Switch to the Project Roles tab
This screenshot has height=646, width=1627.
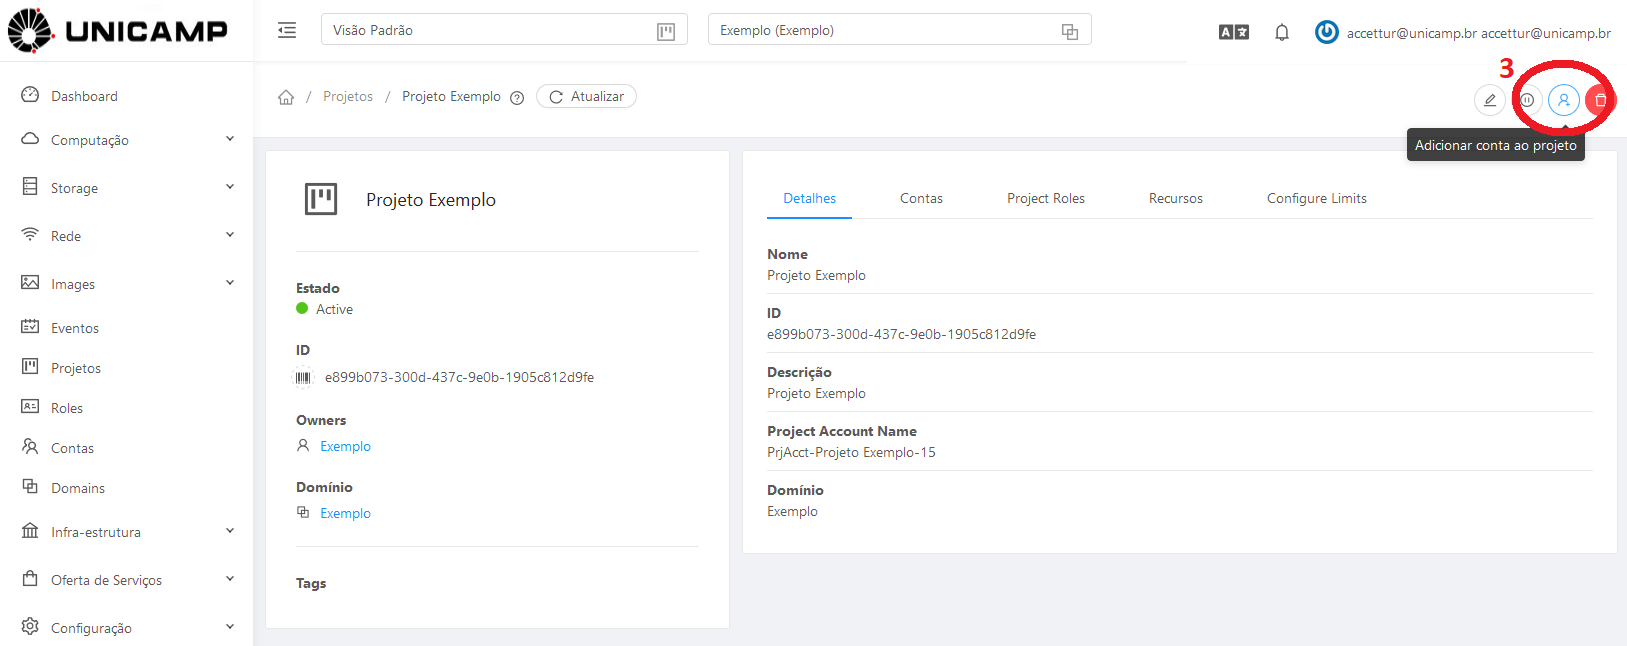pos(1045,199)
